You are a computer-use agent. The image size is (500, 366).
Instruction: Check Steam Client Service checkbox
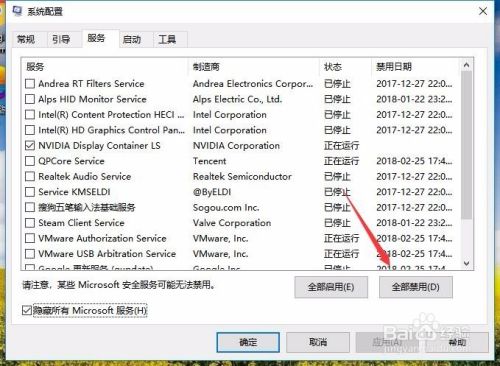[30, 223]
